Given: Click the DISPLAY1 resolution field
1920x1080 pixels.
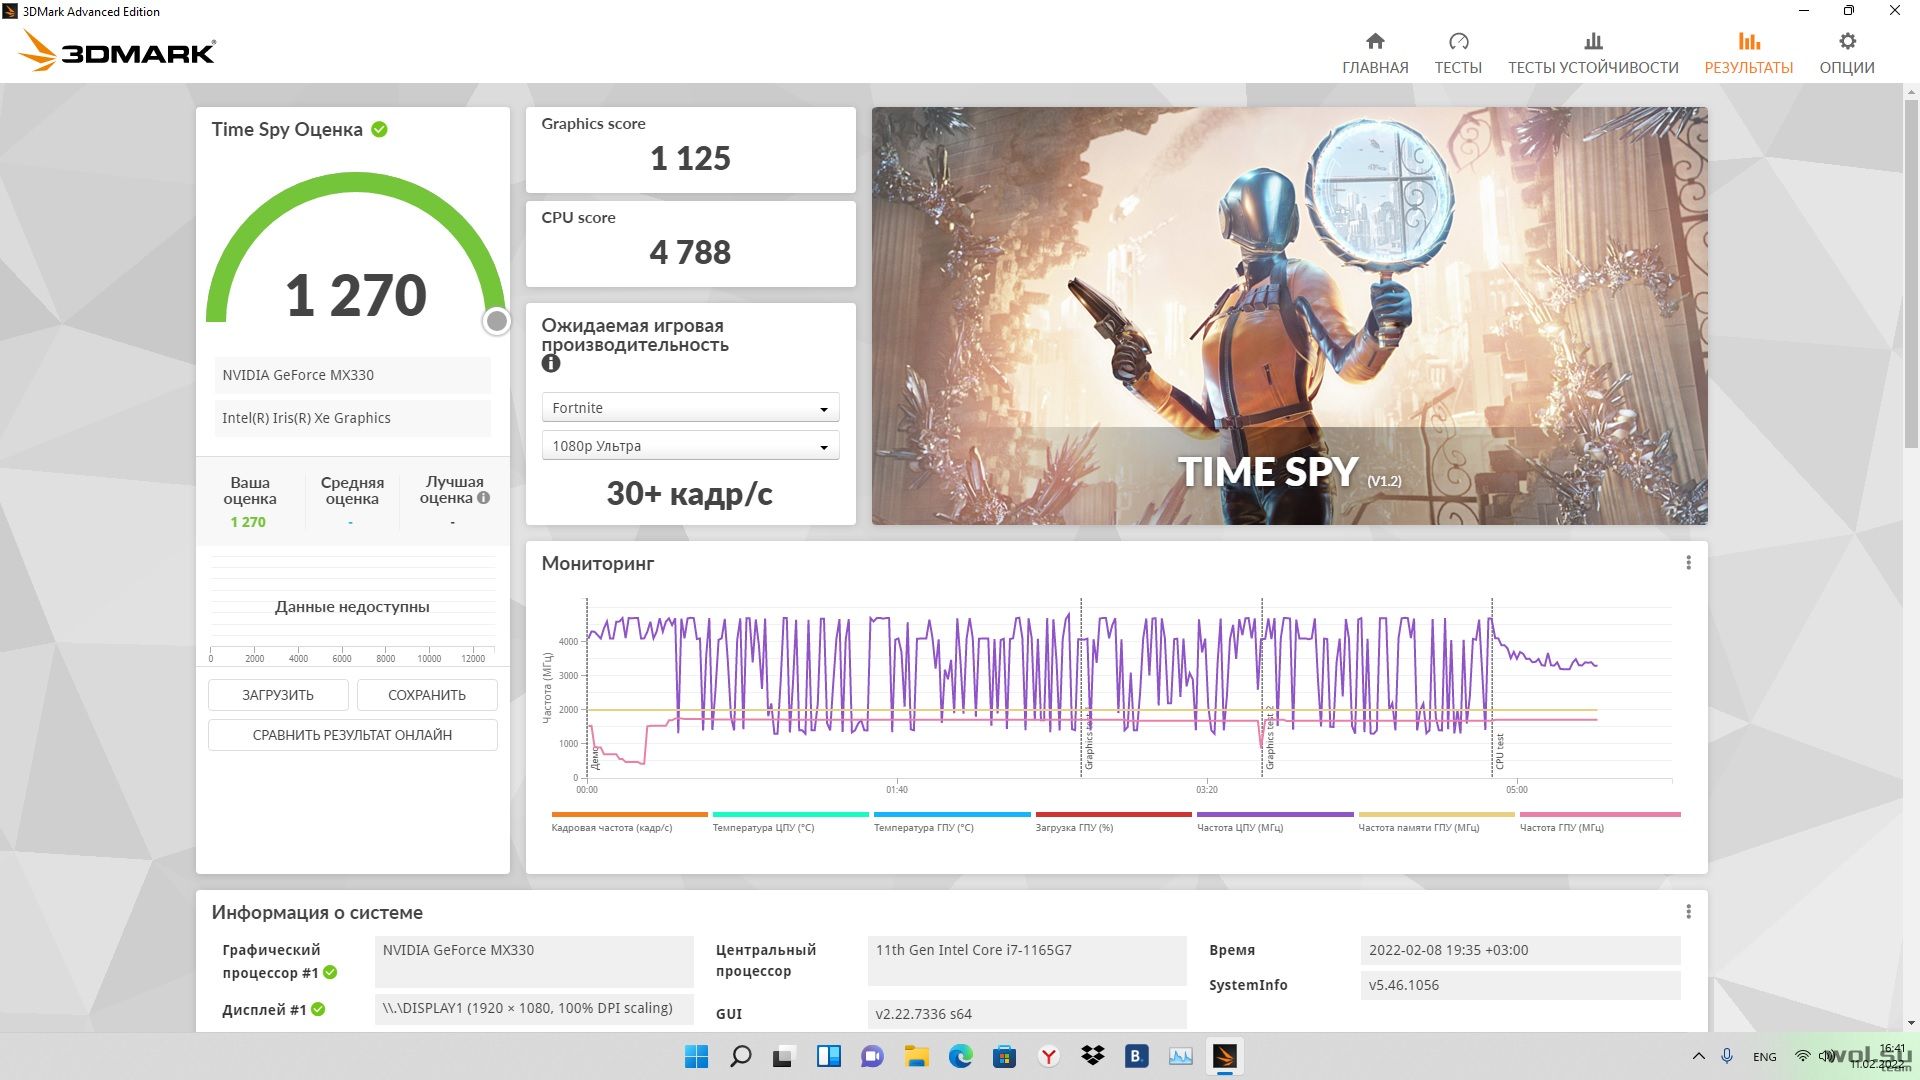Looking at the screenshot, I should tap(534, 1008).
